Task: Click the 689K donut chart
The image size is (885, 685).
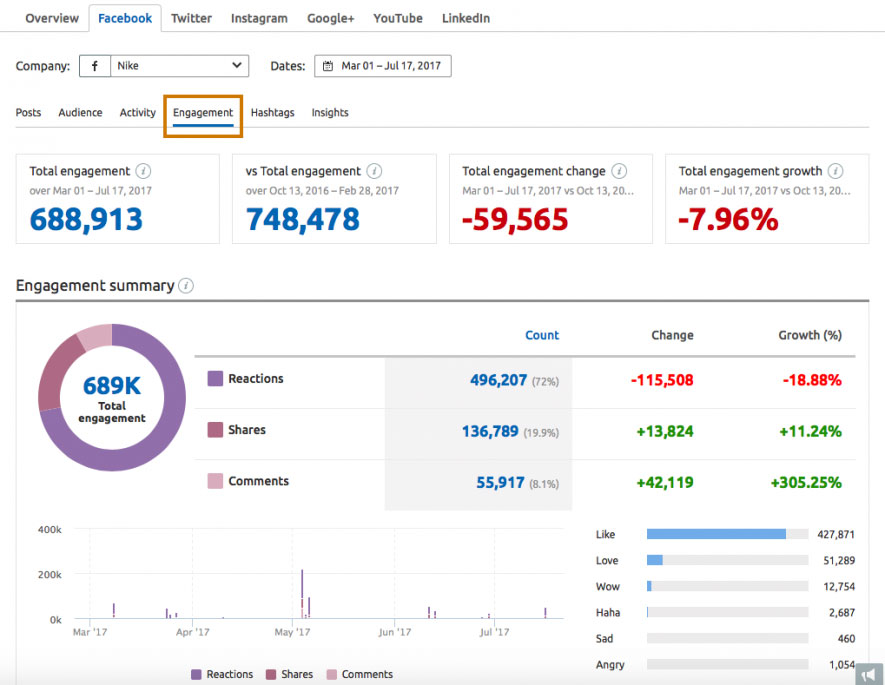Action: 112,398
